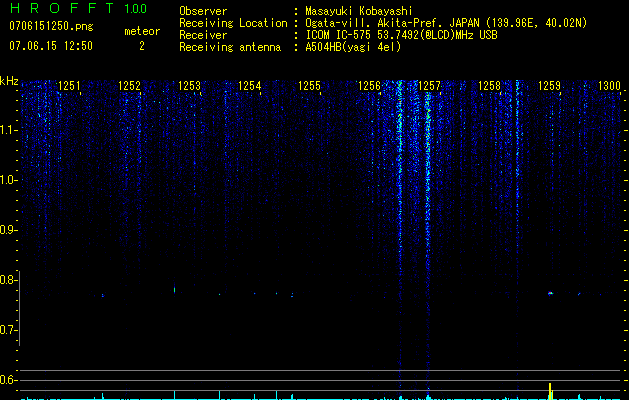Click the Receiver field label
Viewport: 629px width, 400px height.
pos(203,35)
